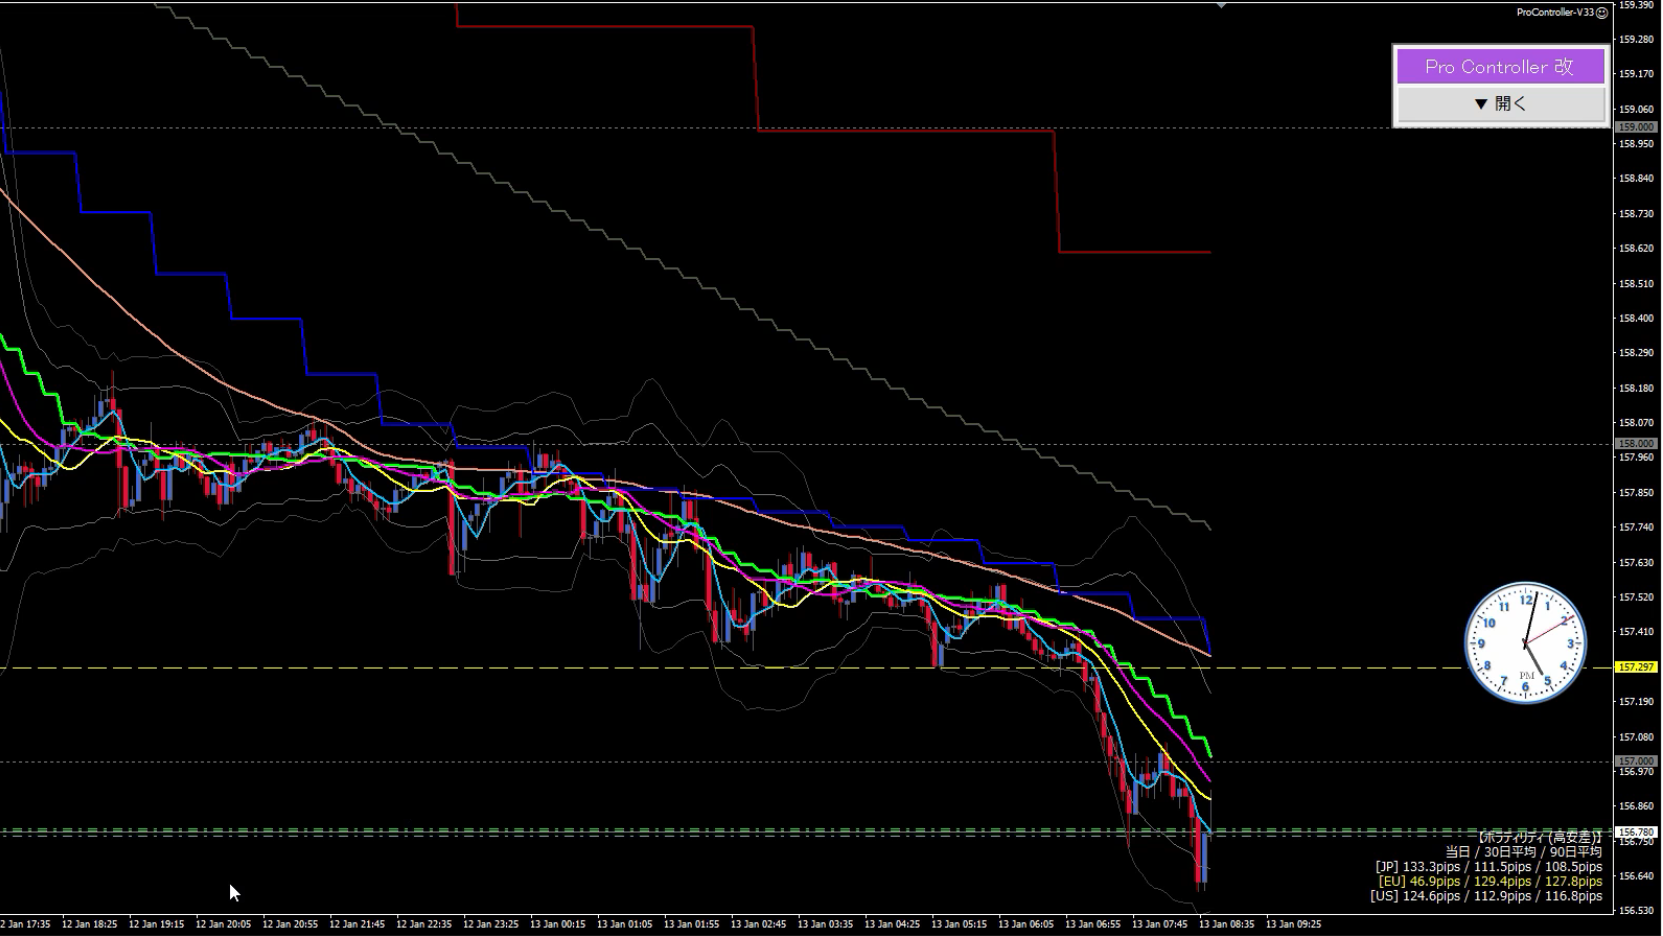
Task: Click the yellow 157.297 price label
Action: tap(1636, 667)
